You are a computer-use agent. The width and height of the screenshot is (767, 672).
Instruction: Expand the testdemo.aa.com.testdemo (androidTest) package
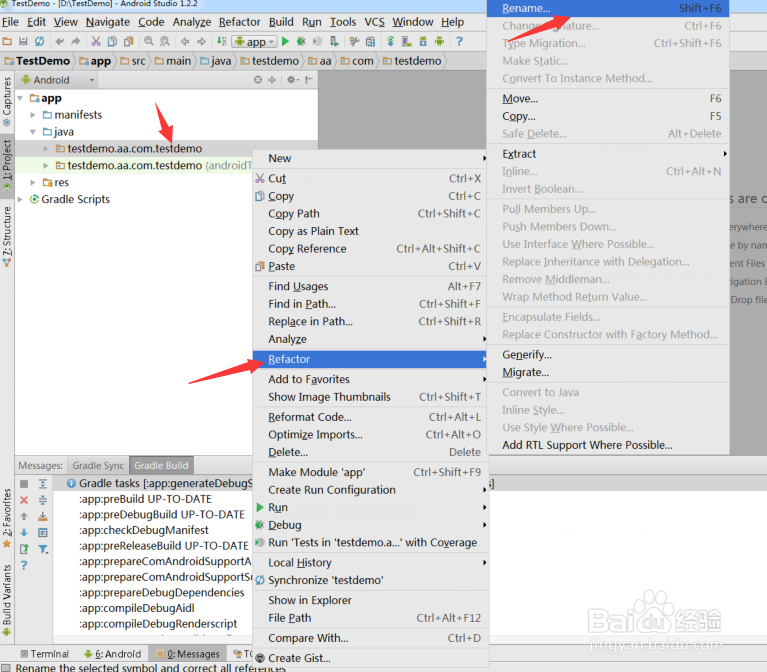(45, 166)
